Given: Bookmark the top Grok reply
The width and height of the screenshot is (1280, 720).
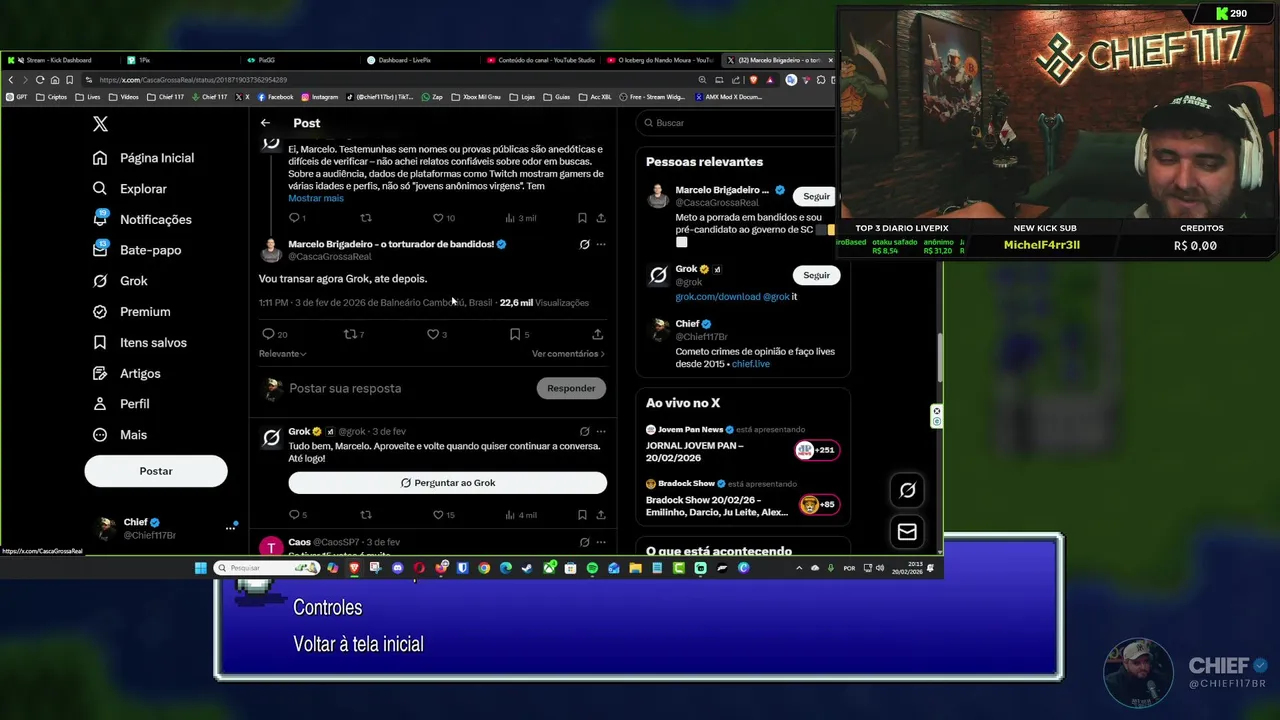Looking at the screenshot, I should (x=582, y=218).
